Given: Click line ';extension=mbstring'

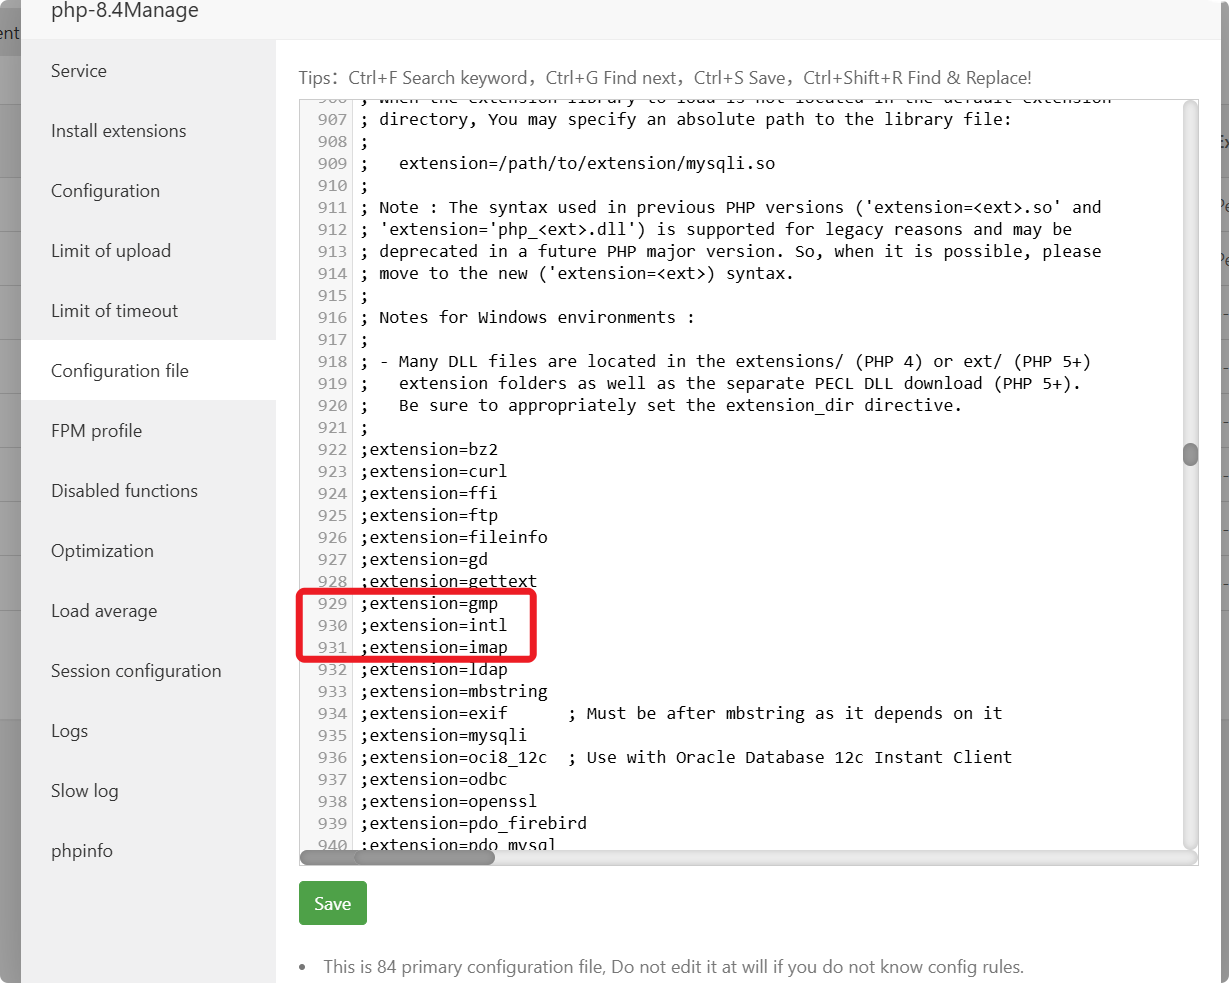Looking at the screenshot, I should (x=454, y=691).
